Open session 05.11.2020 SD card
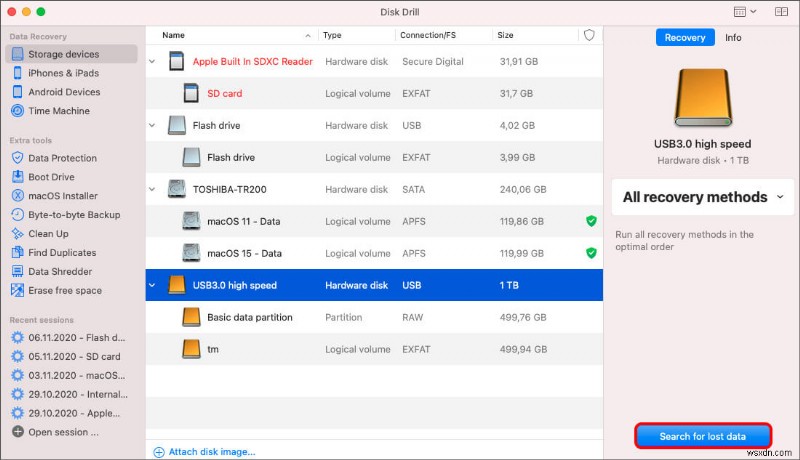Viewport: 800px width, 460px height. pyautogui.click(x=74, y=356)
